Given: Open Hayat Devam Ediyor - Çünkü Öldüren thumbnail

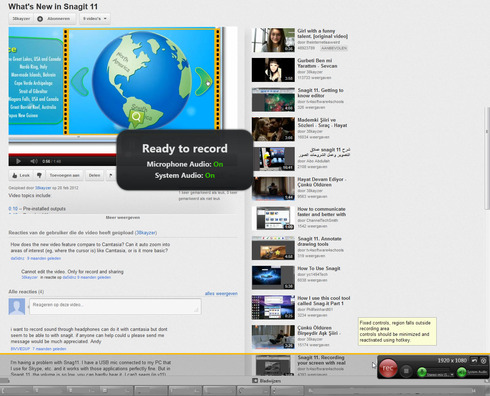Looking at the screenshot, I should (x=273, y=188).
